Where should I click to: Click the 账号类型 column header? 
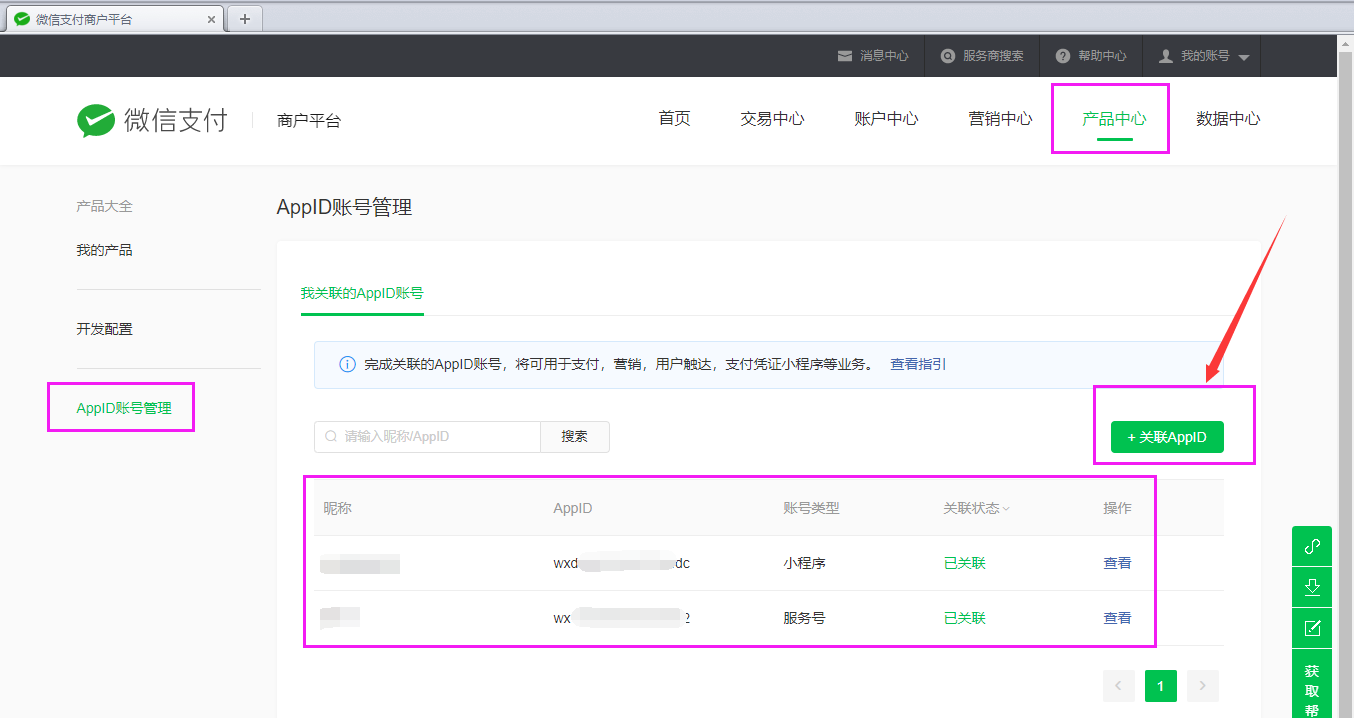(811, 508)
